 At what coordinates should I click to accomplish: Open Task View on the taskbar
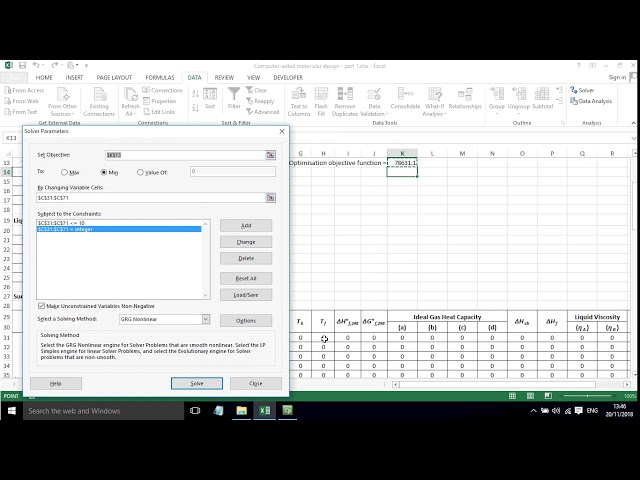point(195,411)
